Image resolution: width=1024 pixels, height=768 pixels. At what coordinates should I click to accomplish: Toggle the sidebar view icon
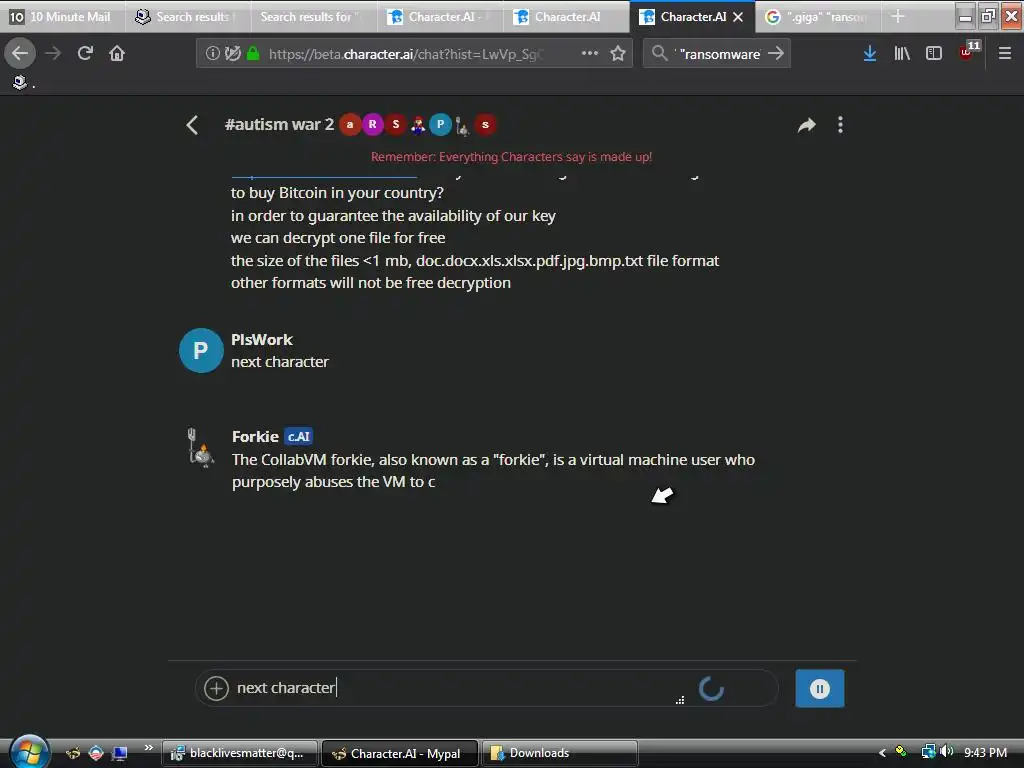click(x=934, y=54)
